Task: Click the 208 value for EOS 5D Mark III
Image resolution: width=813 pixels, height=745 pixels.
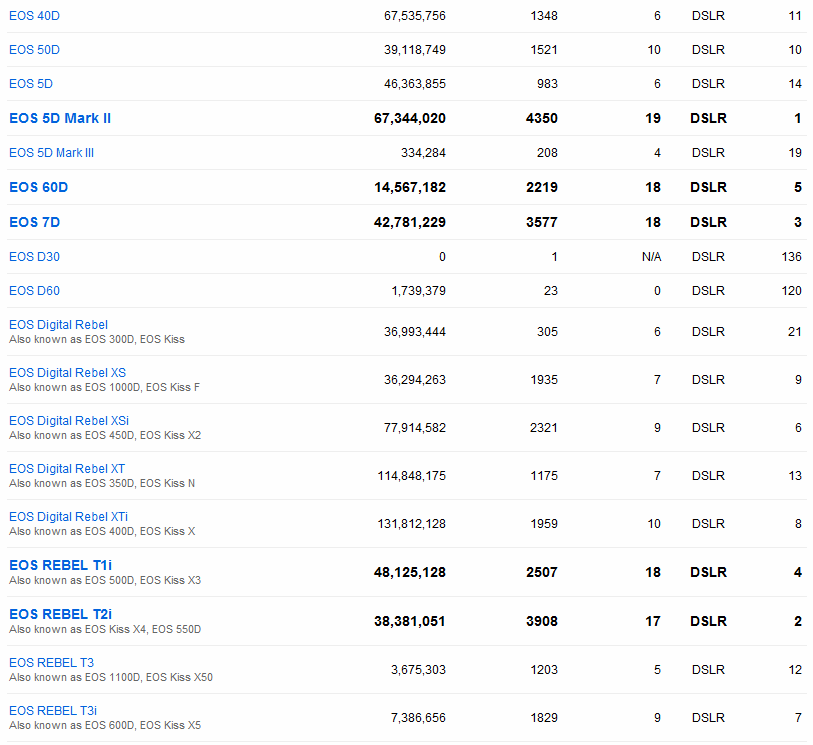Action: (x=547, y=153)
